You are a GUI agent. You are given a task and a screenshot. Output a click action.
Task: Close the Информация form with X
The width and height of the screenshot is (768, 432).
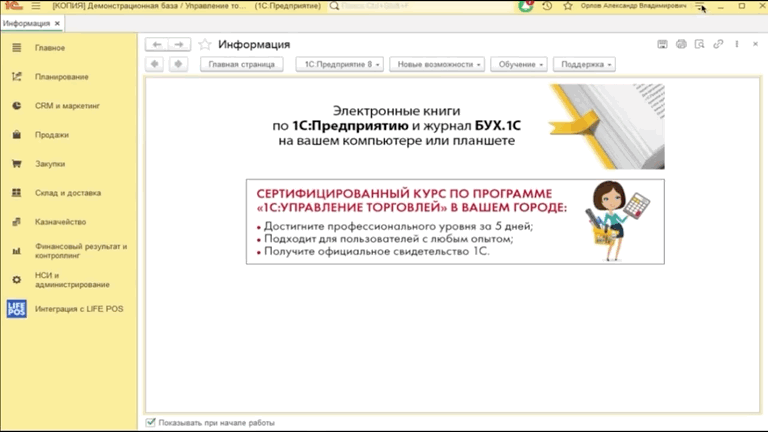tap(755, 44)
